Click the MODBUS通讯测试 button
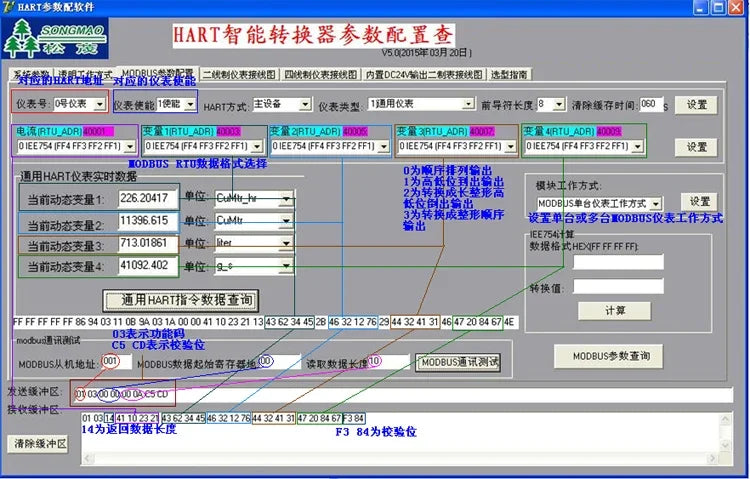Image resolution: width=750 pixels, height=479 pixels. [x=459, y=362]
